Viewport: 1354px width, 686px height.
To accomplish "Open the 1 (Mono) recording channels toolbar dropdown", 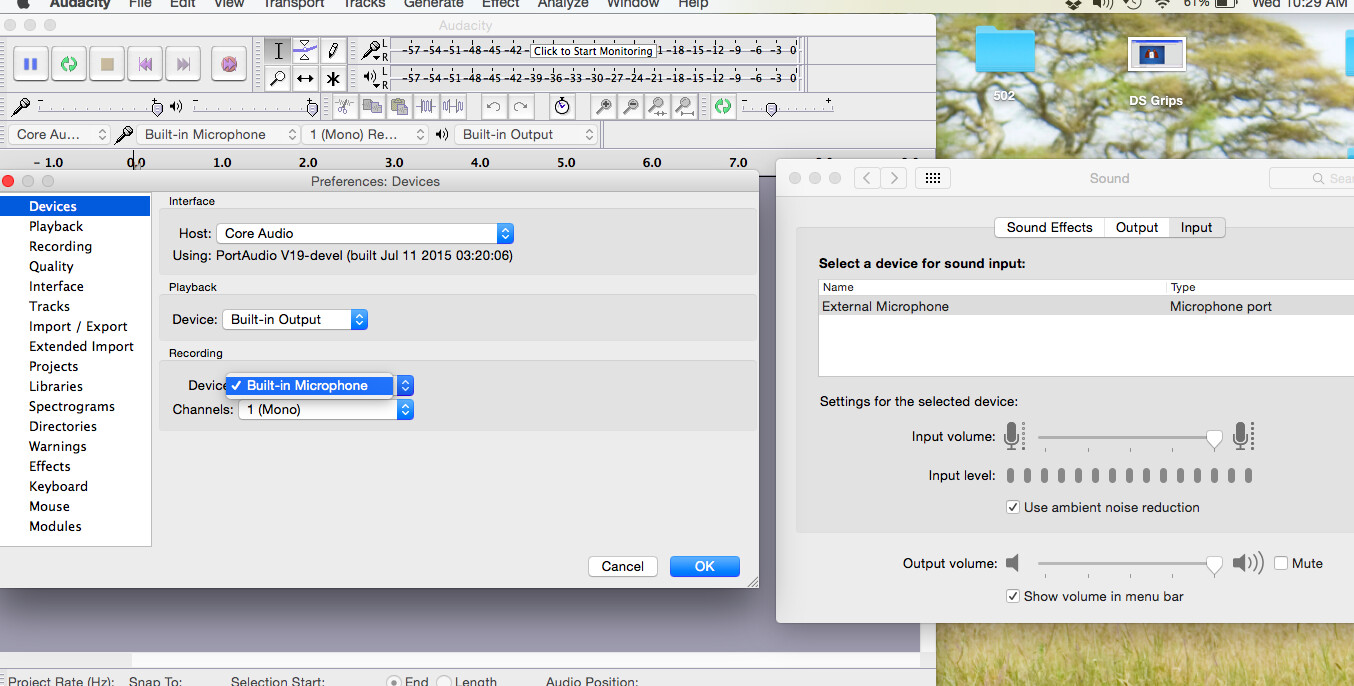I will pos(365,134).
